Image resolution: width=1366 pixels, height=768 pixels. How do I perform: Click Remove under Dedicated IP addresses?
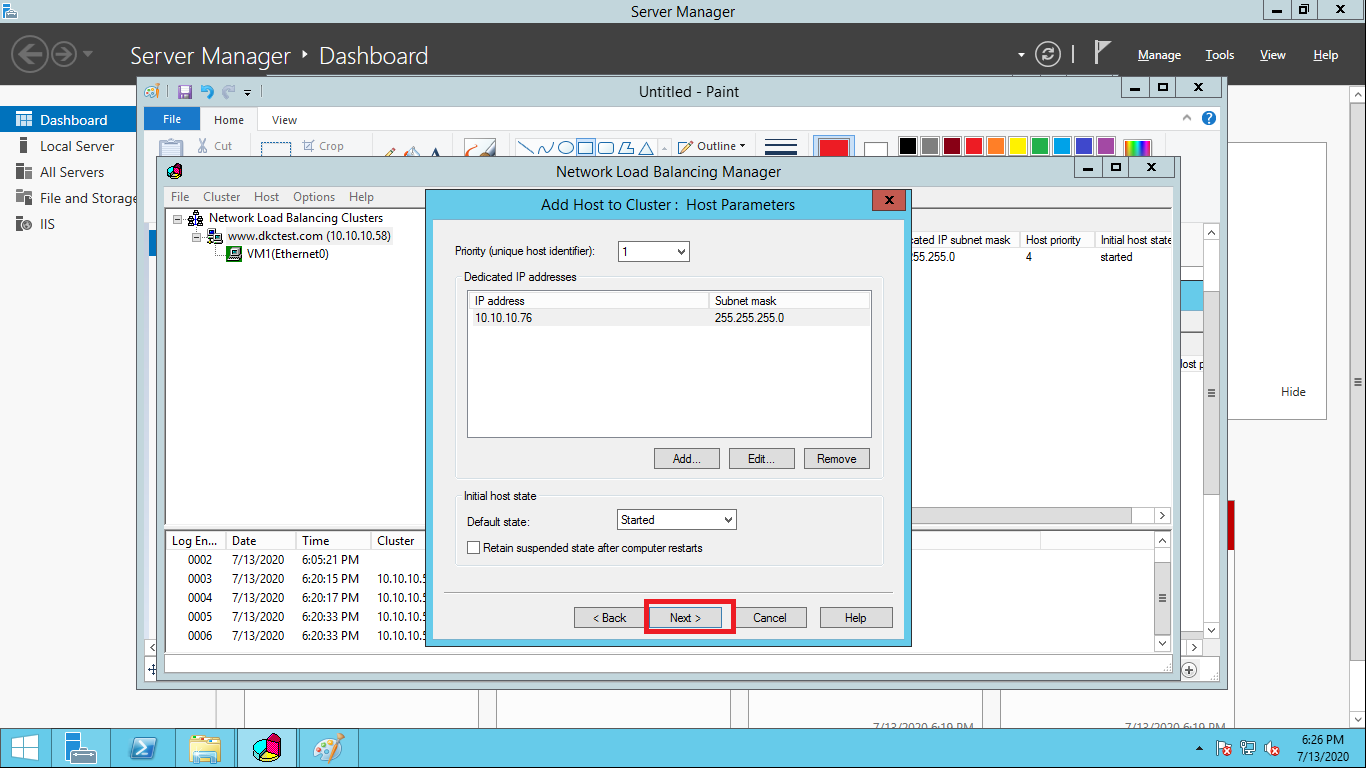click(837, 459)
